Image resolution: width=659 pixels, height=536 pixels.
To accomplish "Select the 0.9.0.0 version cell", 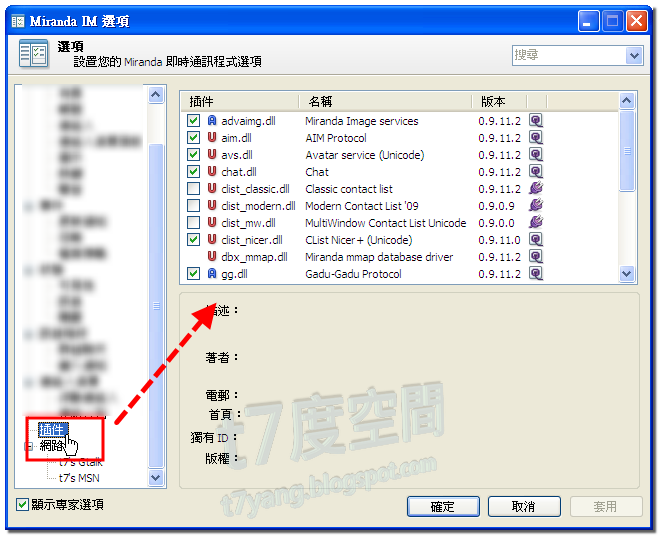I will coord(496,223).
